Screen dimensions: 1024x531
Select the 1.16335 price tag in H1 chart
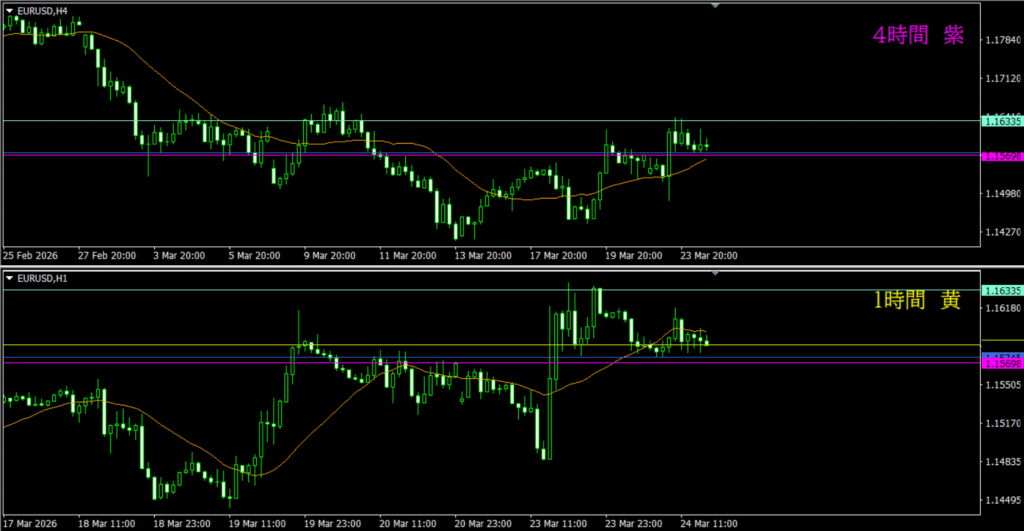click(x=1001, y=290)
